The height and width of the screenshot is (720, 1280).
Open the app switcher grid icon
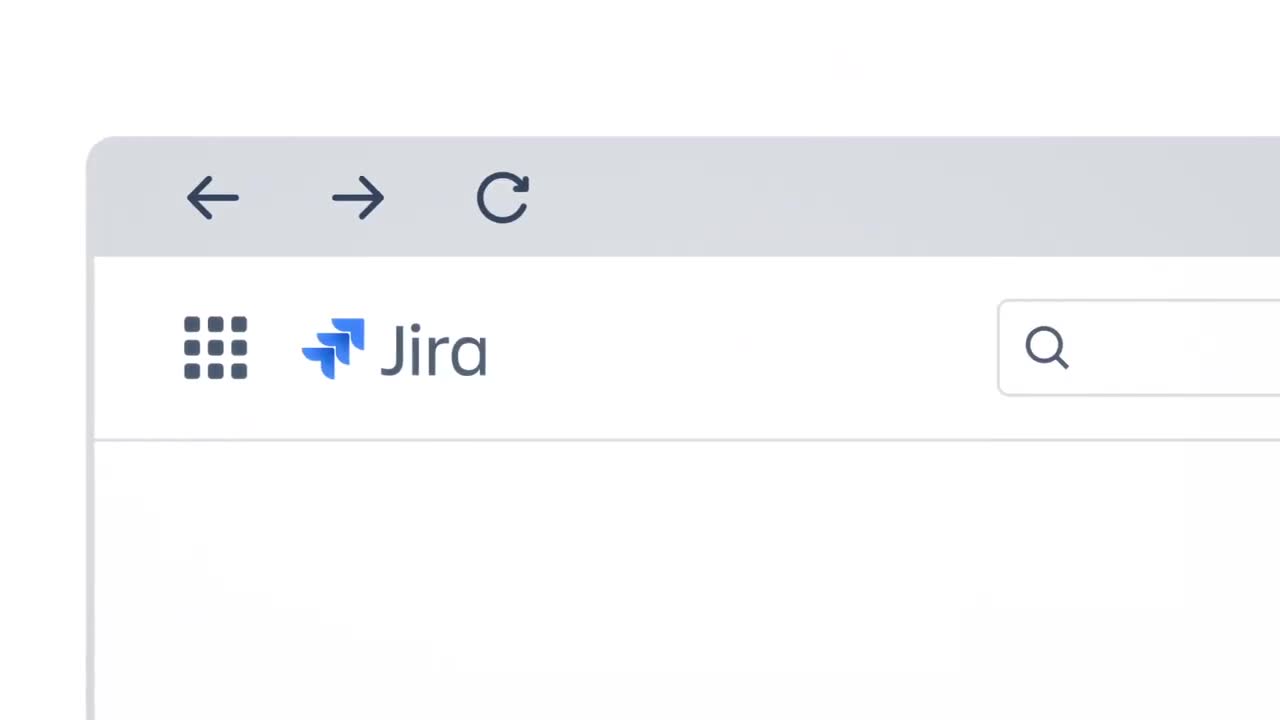[x=215, y=348]
